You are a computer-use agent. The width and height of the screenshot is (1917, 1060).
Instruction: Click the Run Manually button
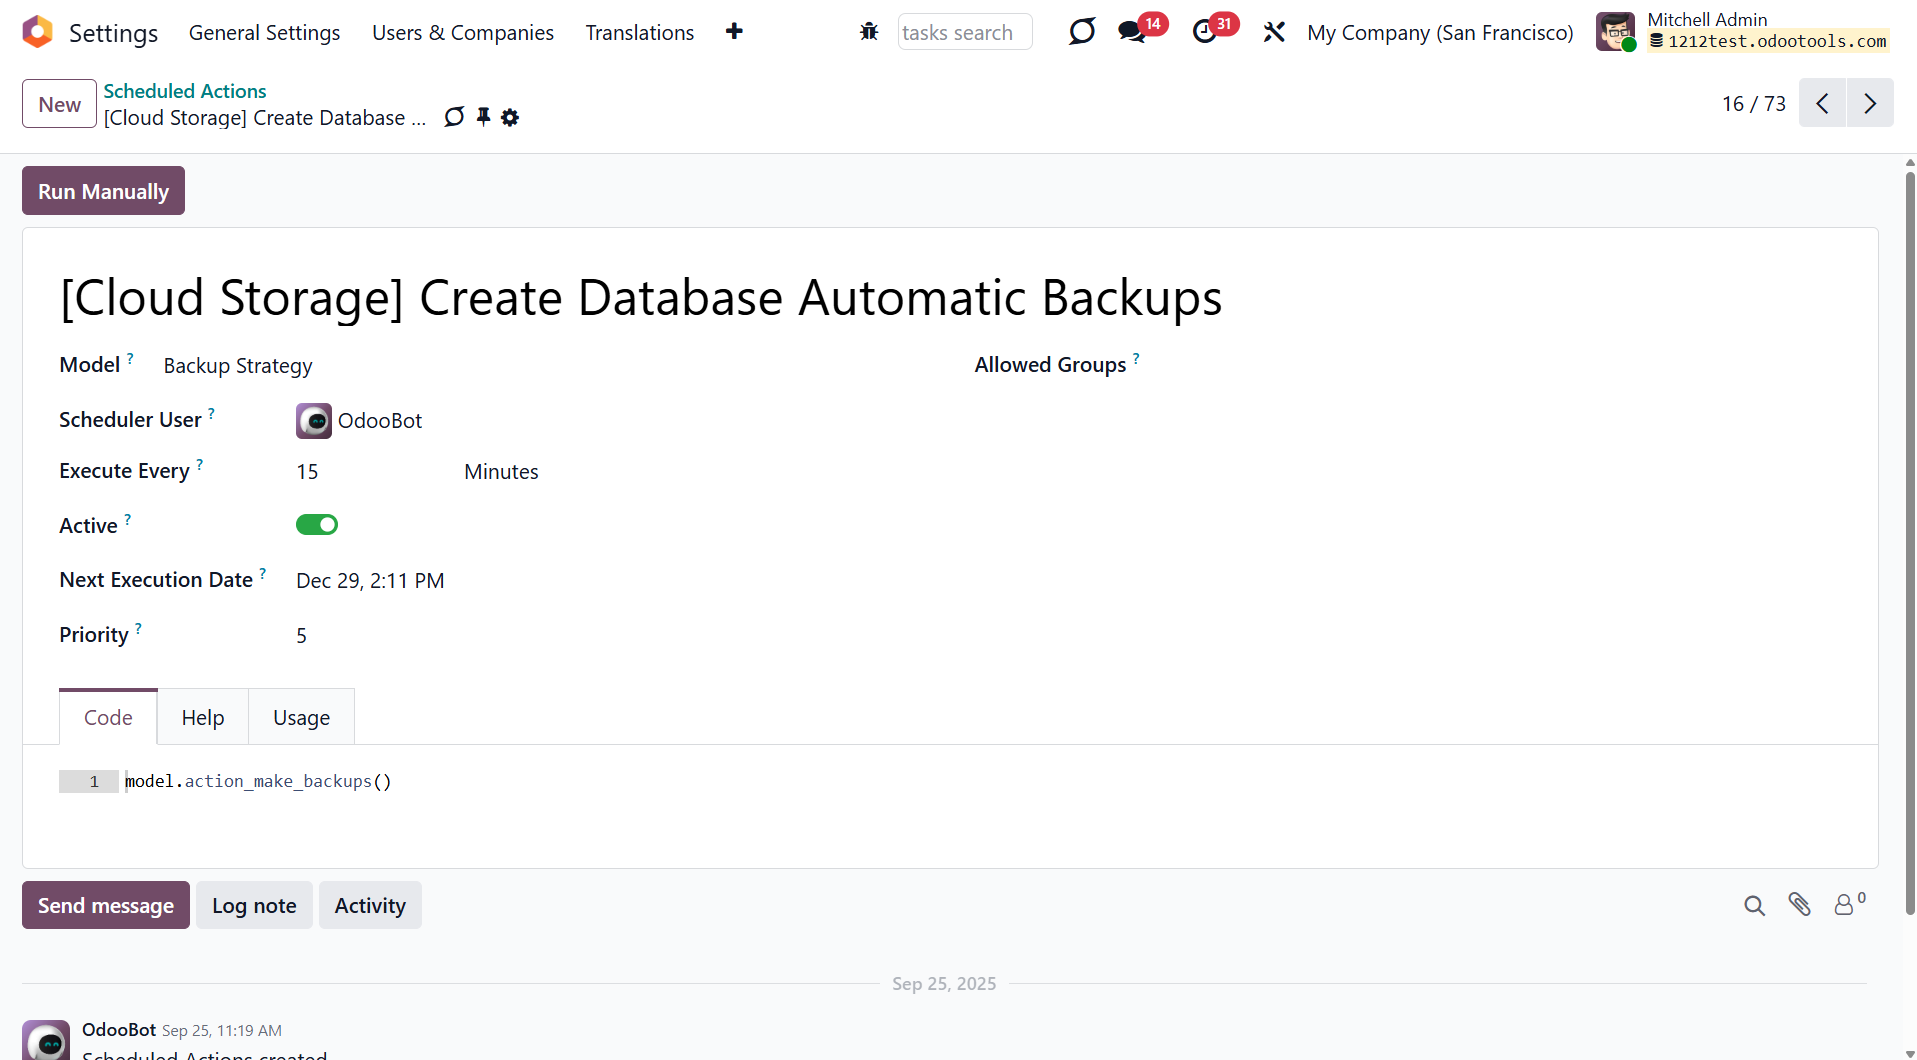103,191
